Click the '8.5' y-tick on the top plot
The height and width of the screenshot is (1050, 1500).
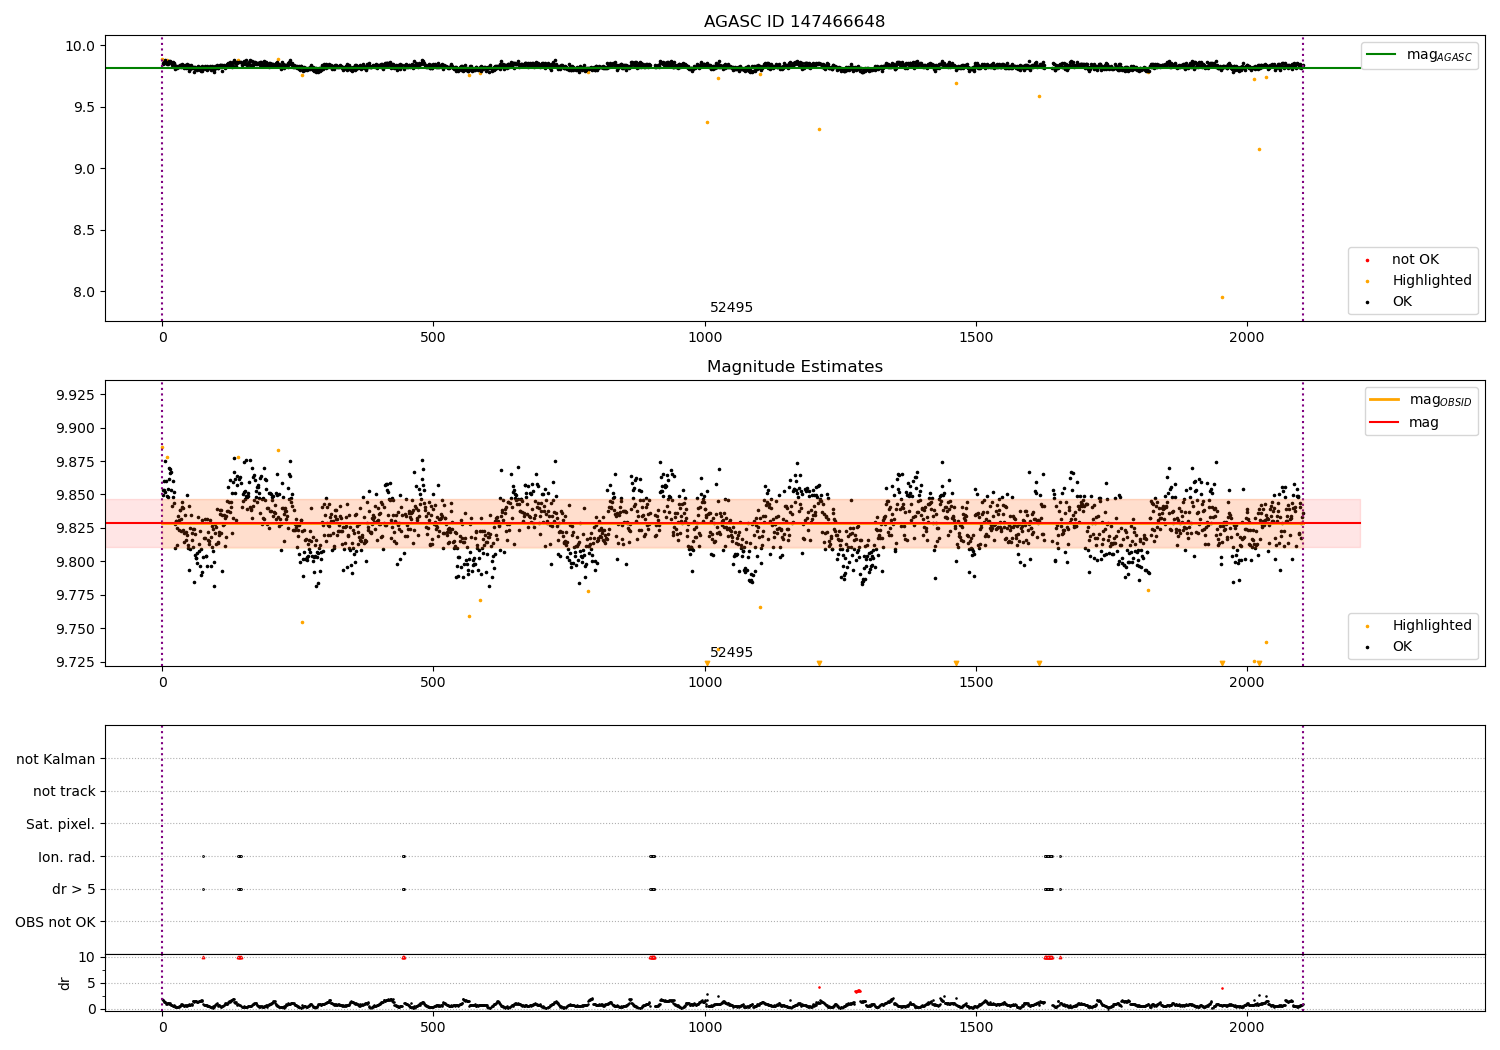click(85, 231)
